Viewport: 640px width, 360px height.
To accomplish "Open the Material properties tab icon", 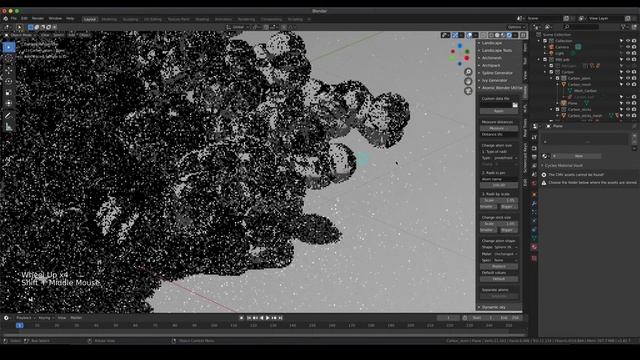I will point(534,247).
